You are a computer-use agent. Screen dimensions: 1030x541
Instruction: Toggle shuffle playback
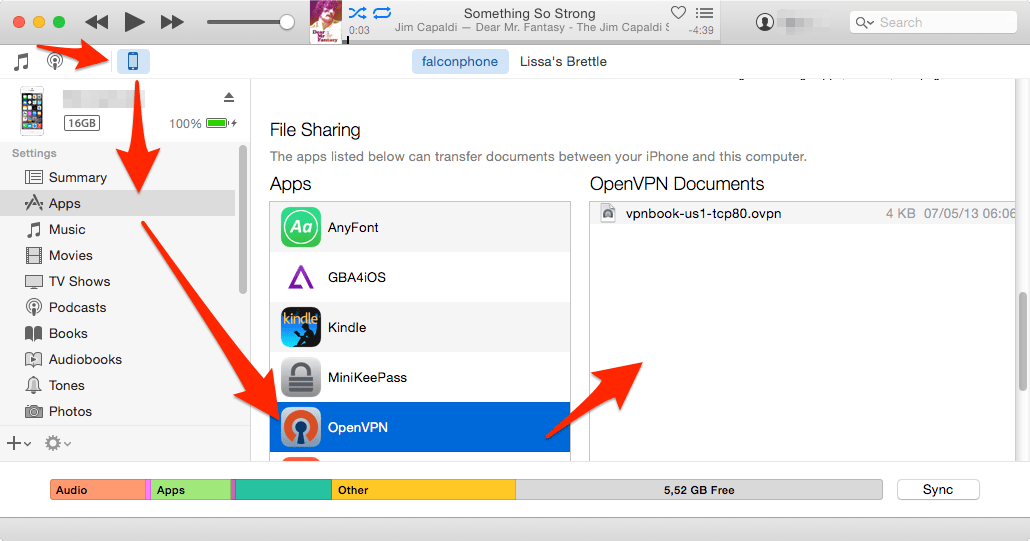click(x=357, y=12)
